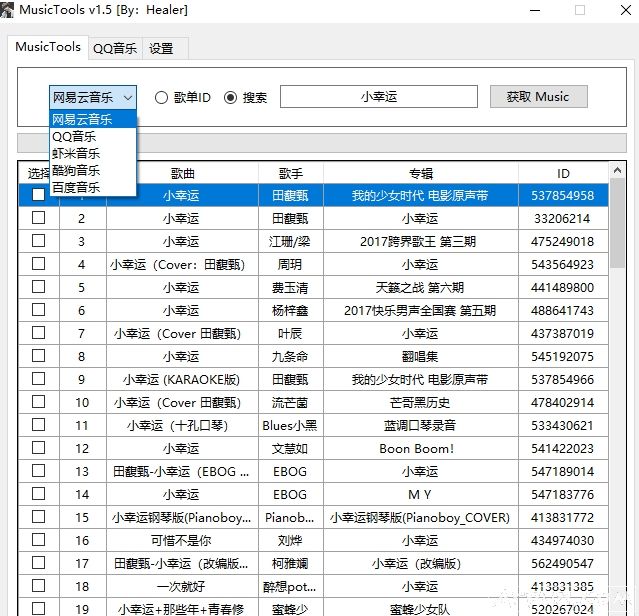Check the box for row 6
This screenshot has height=616, width=639.
point(38,310)
